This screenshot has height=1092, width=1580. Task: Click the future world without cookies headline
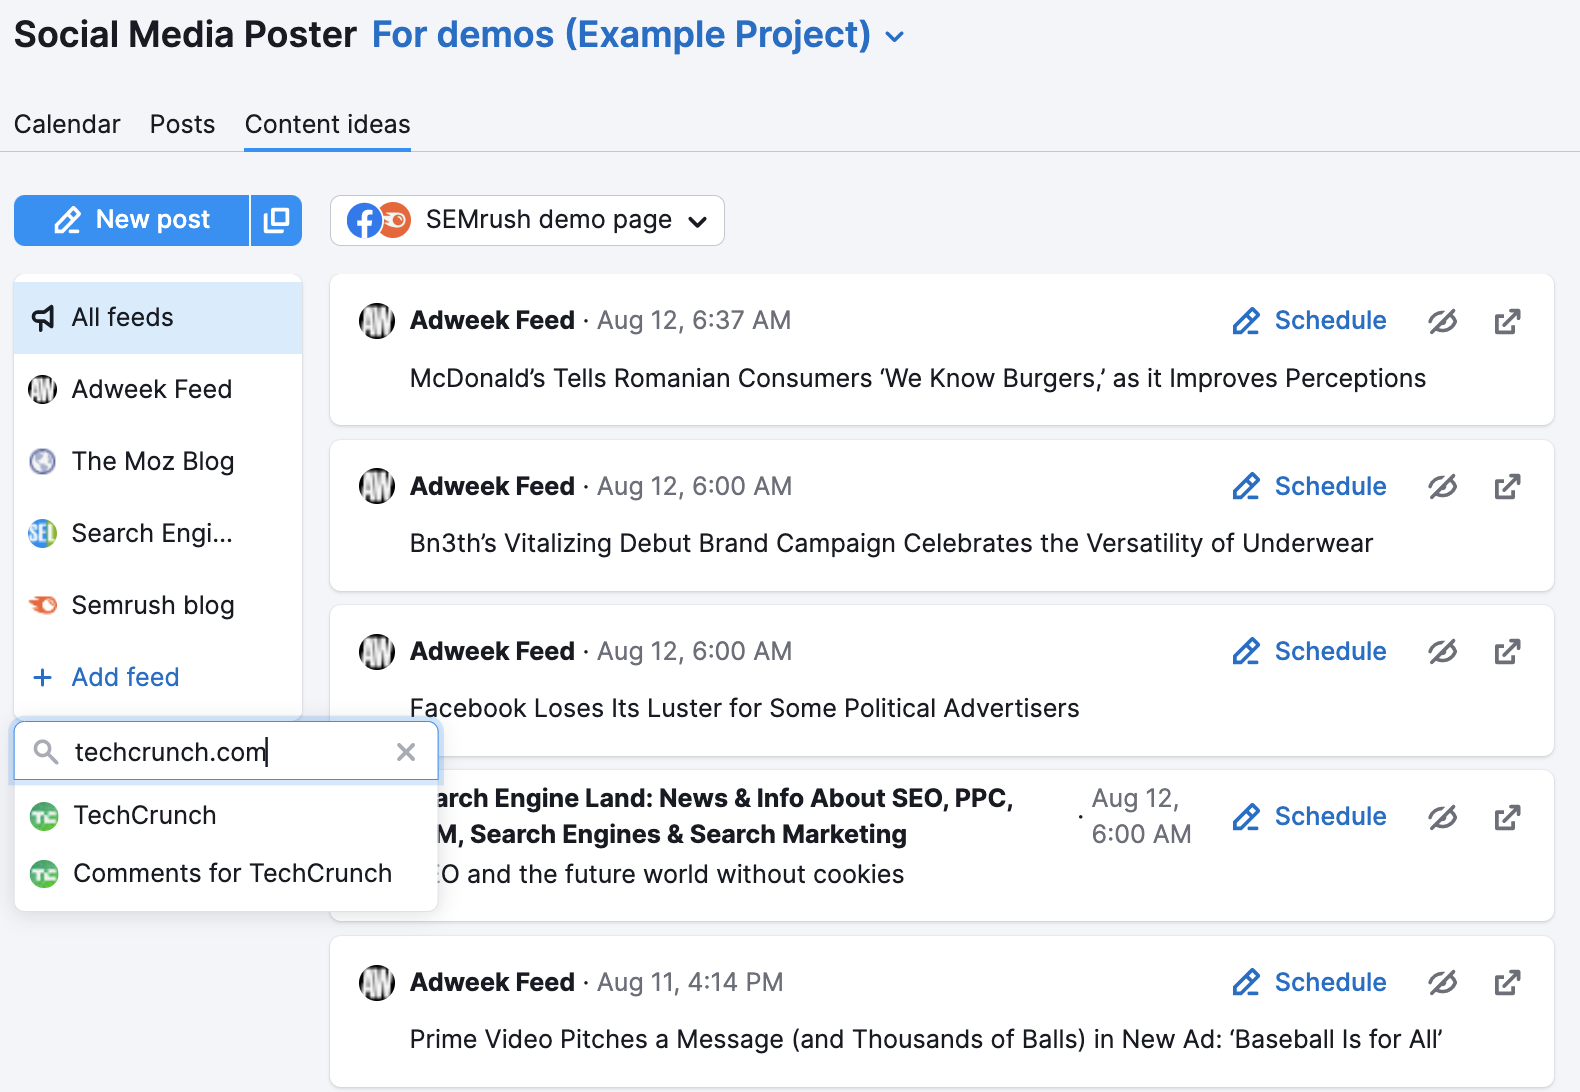(672, 875)
